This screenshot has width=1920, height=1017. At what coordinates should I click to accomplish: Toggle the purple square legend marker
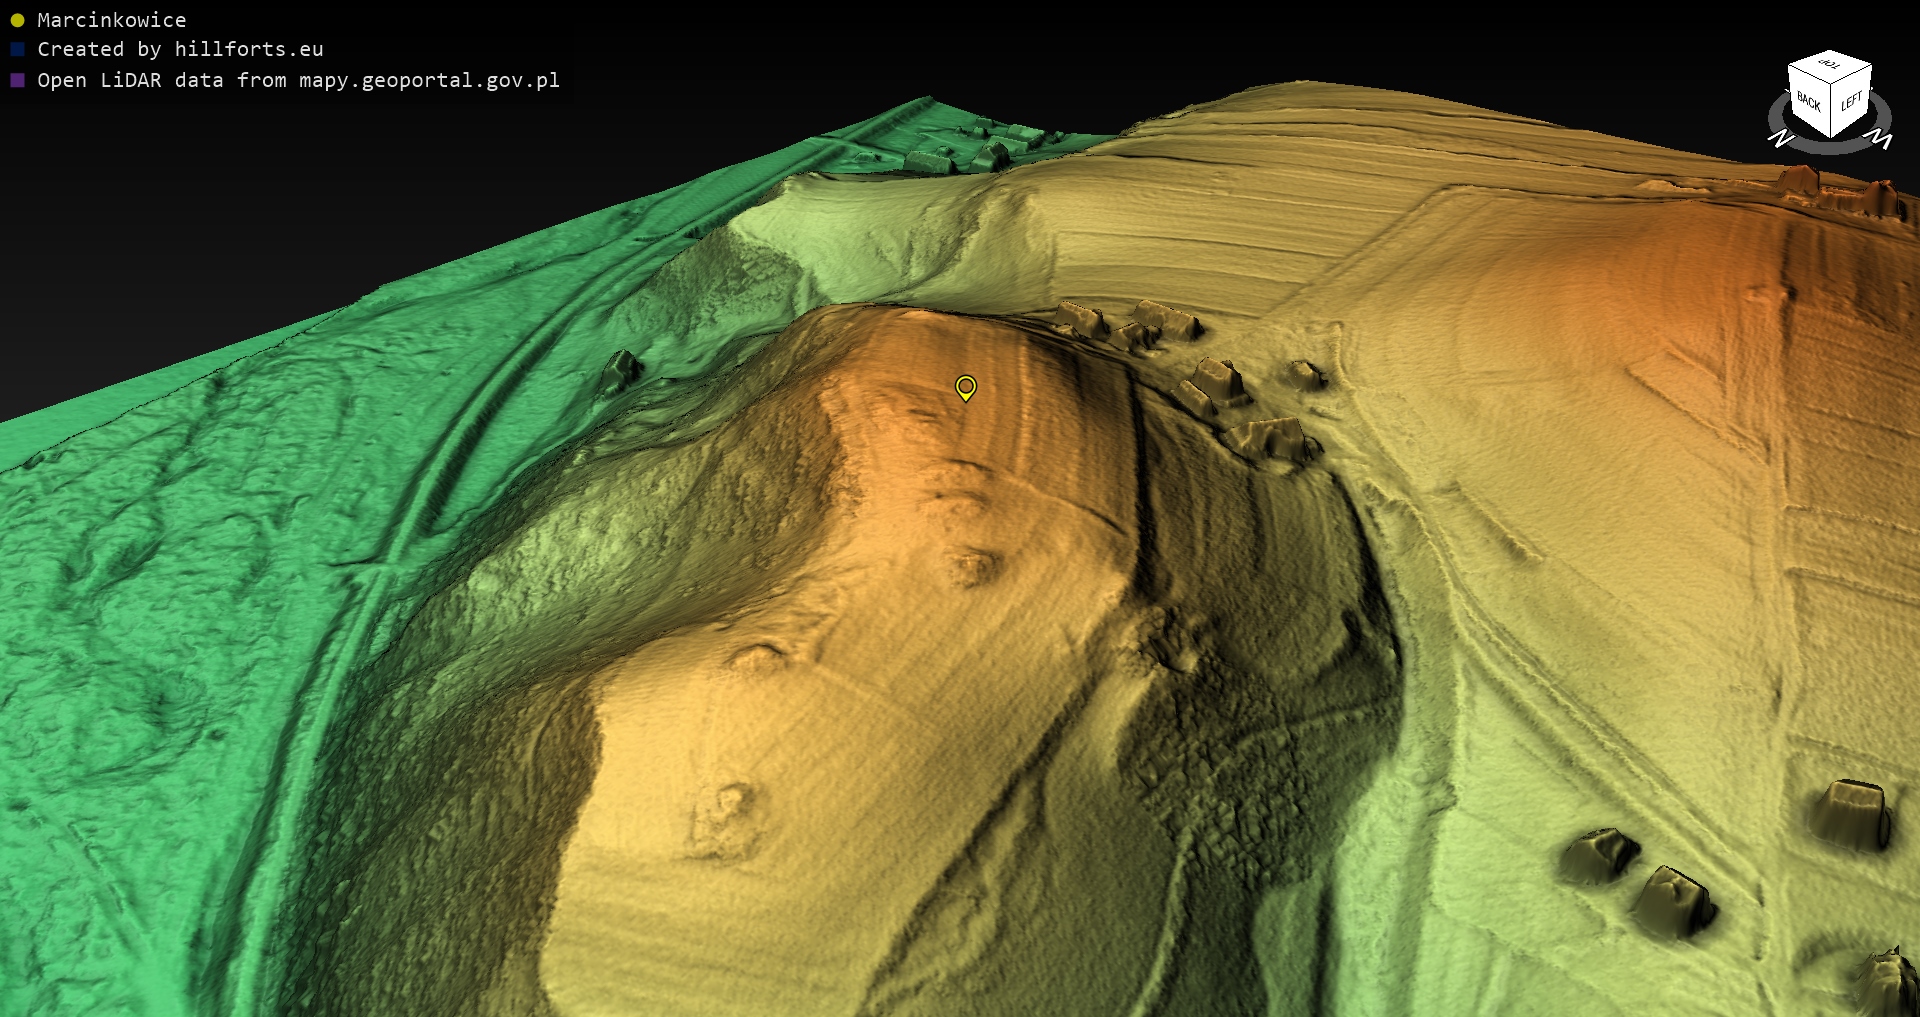point(17,80)
